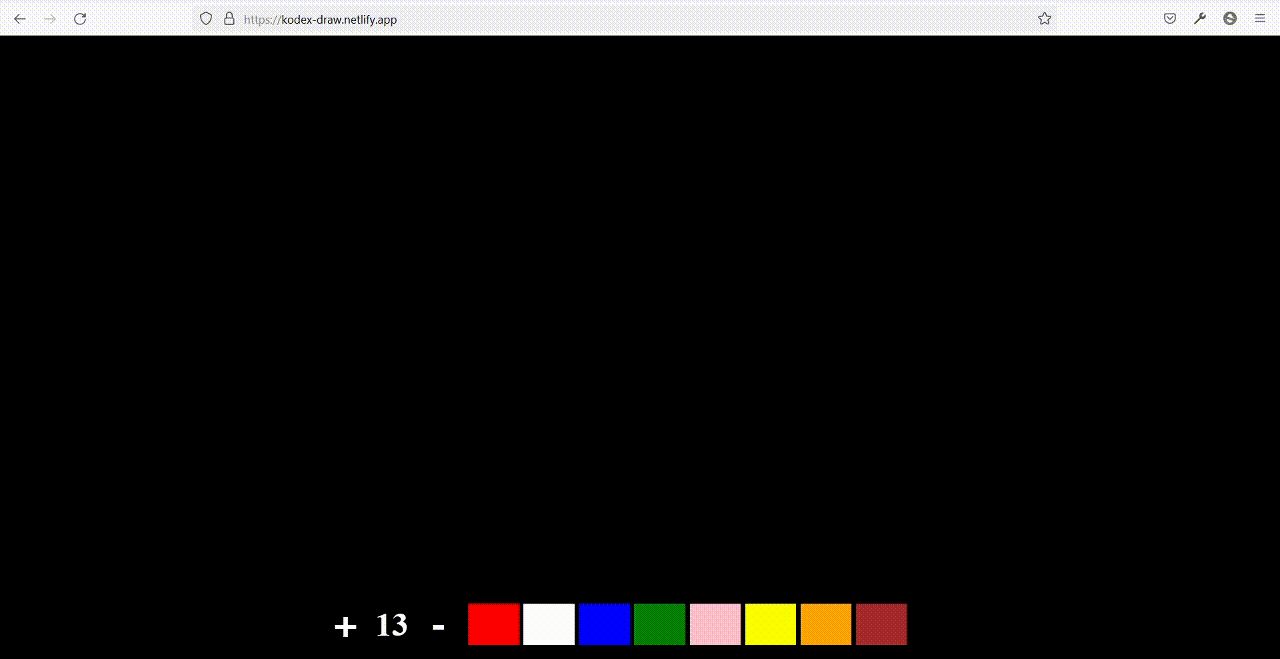This screenshot has height=659, width=1280.
Task: Reload the current page
Action: pyautogui.click(x=80, y=19)
